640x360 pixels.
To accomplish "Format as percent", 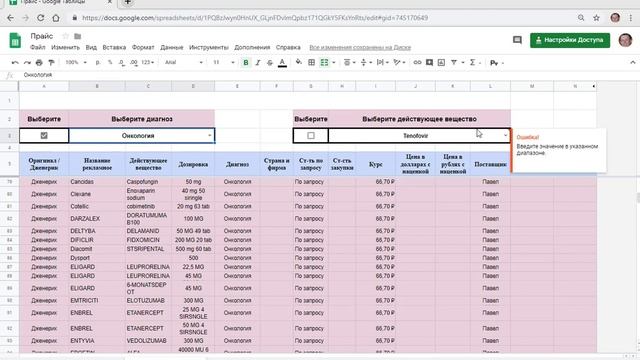I will pyautogui.click(x=110, y=62).
